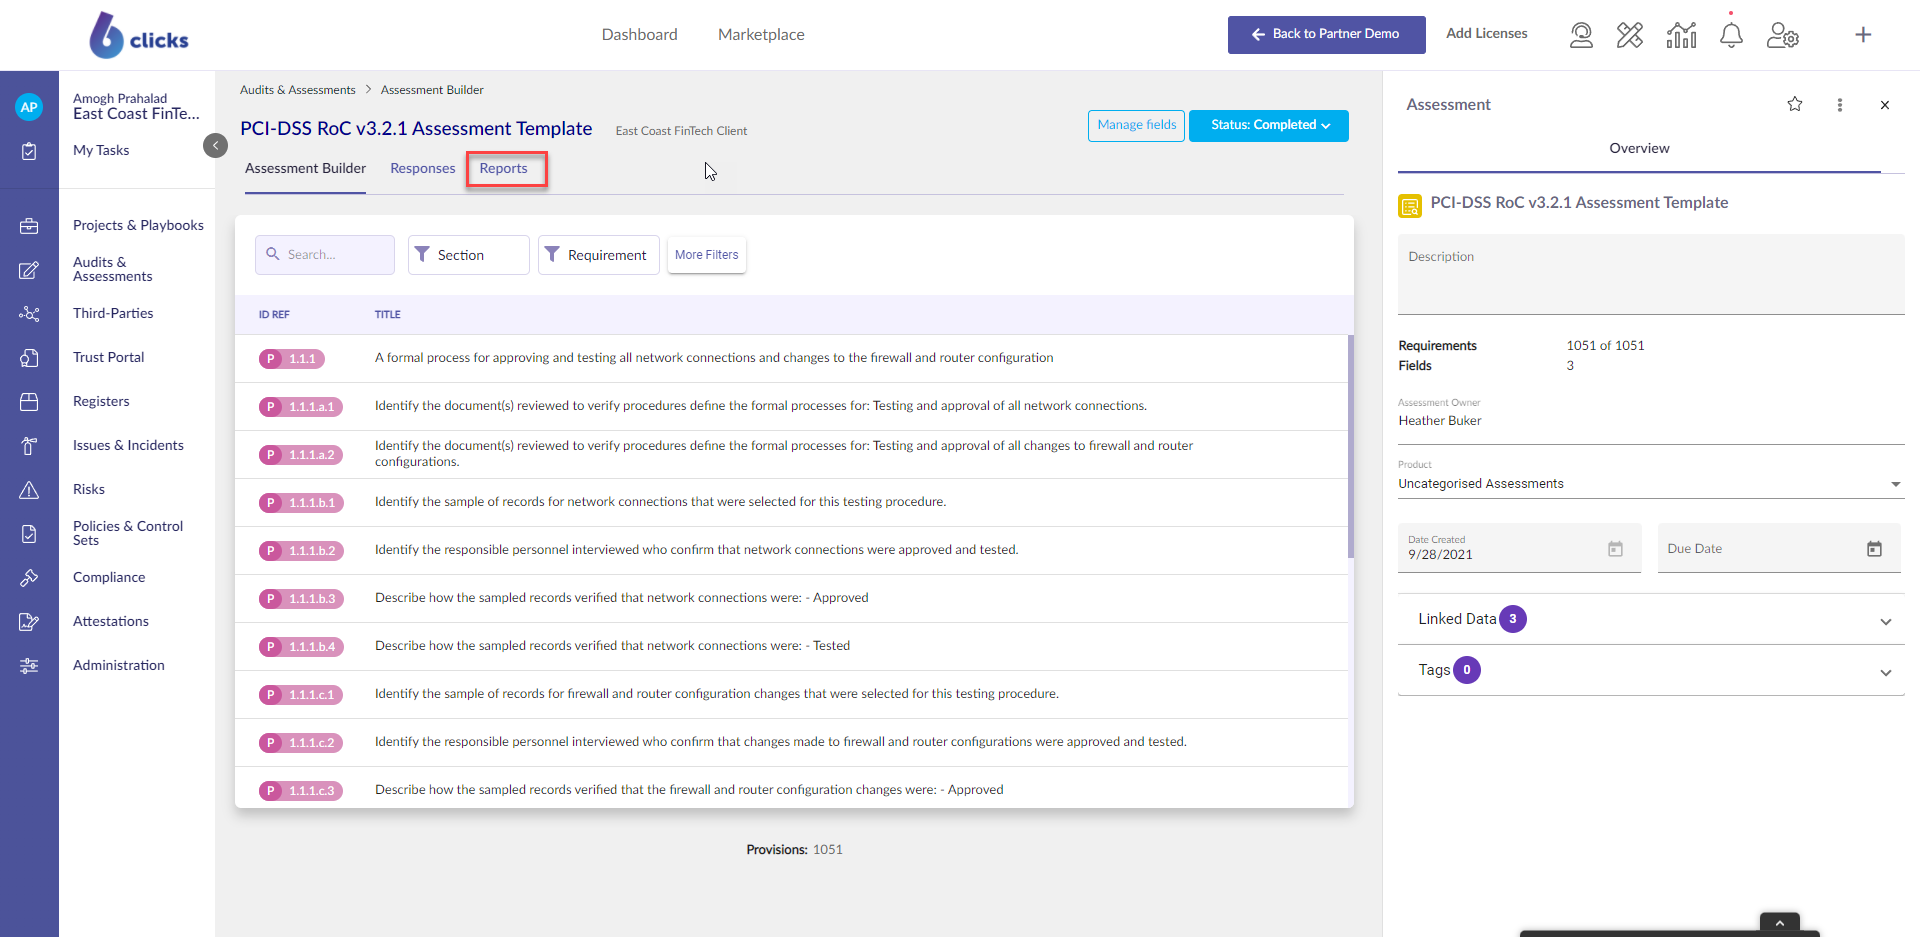This screenshot has height=937, width=1920.
Task: Click the Audits & Assessments pencil icon
Action: pos(29,270)
